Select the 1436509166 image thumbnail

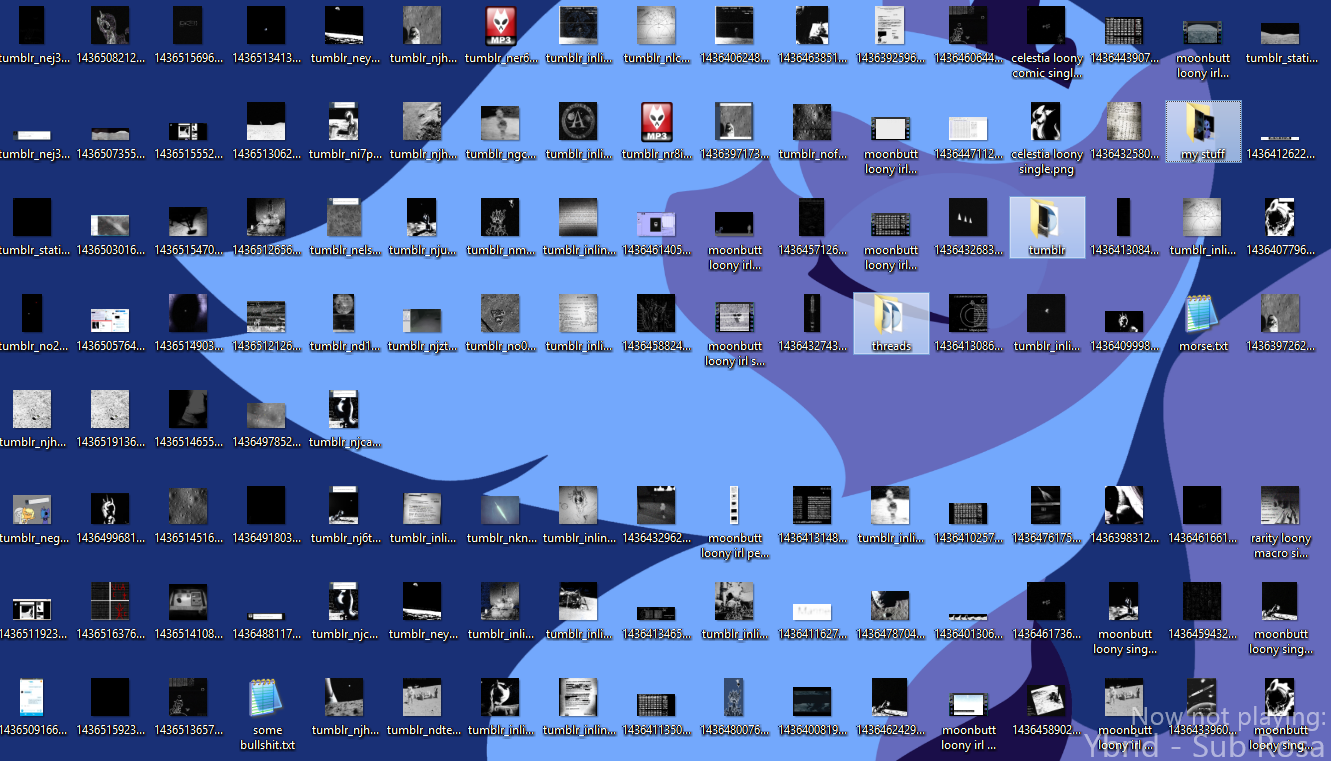[33, 697]
